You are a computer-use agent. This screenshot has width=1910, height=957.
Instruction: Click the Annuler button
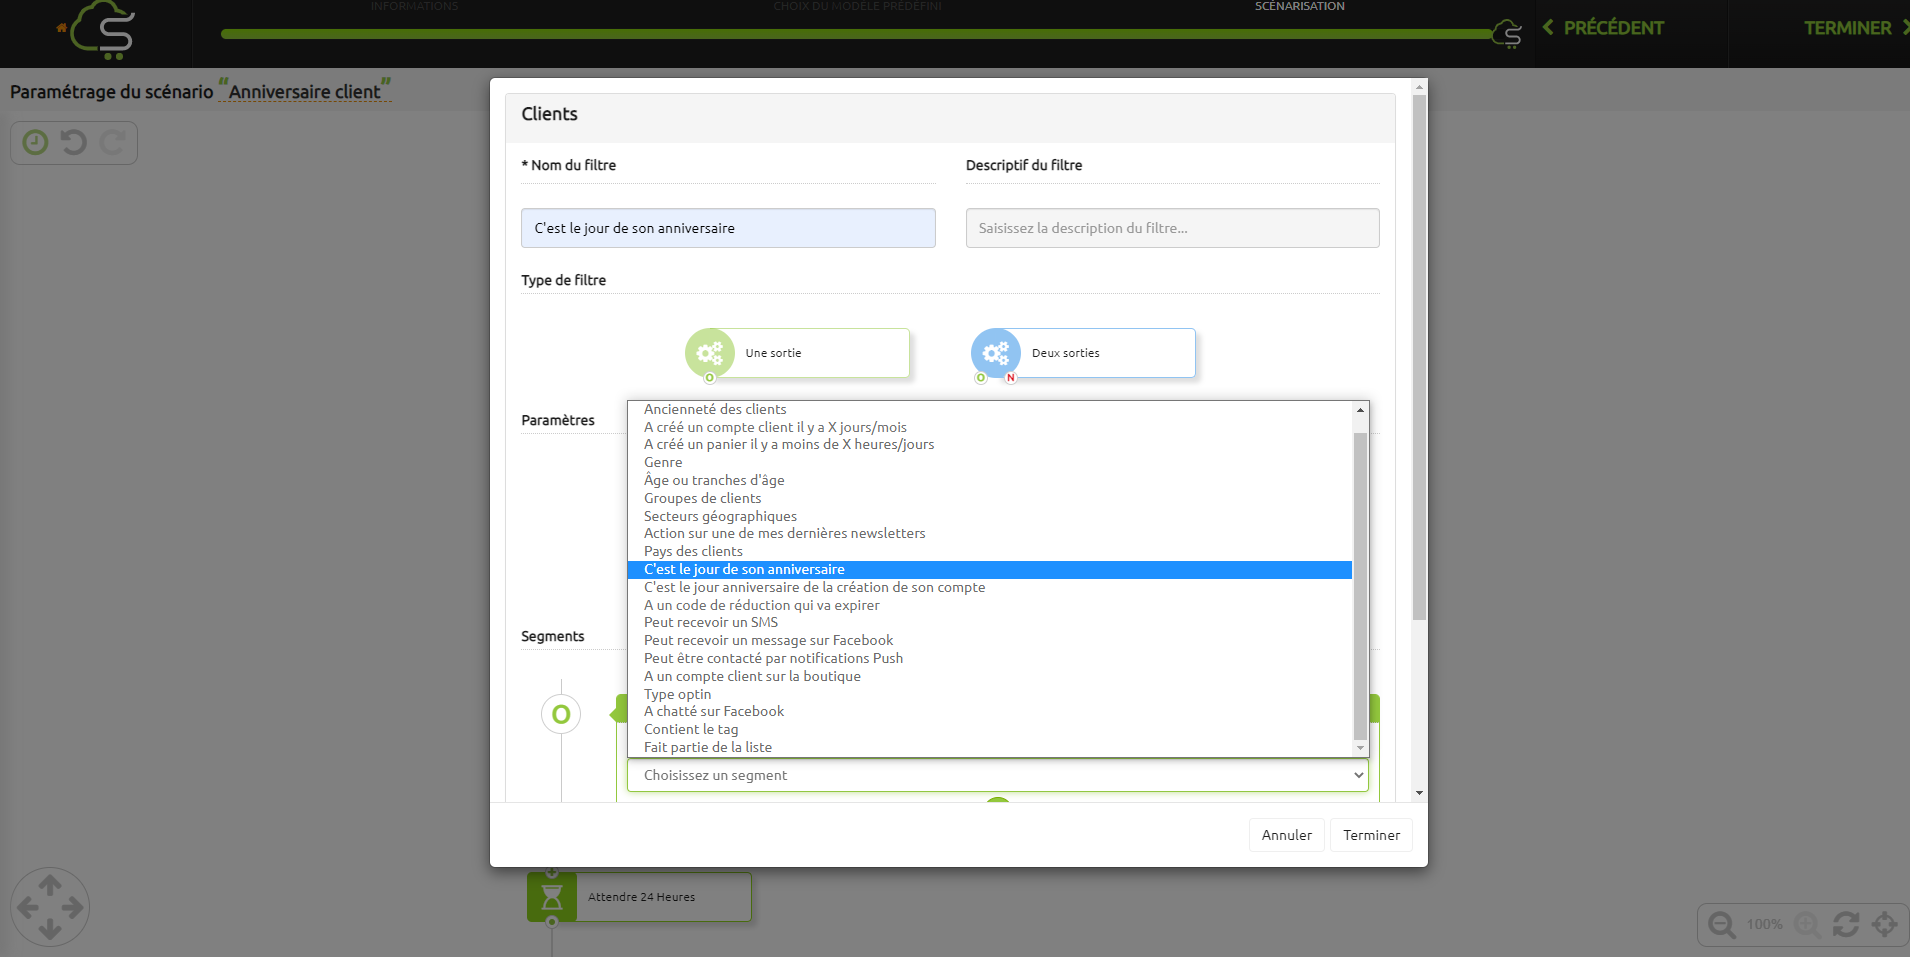click(x=1286, y=835)
